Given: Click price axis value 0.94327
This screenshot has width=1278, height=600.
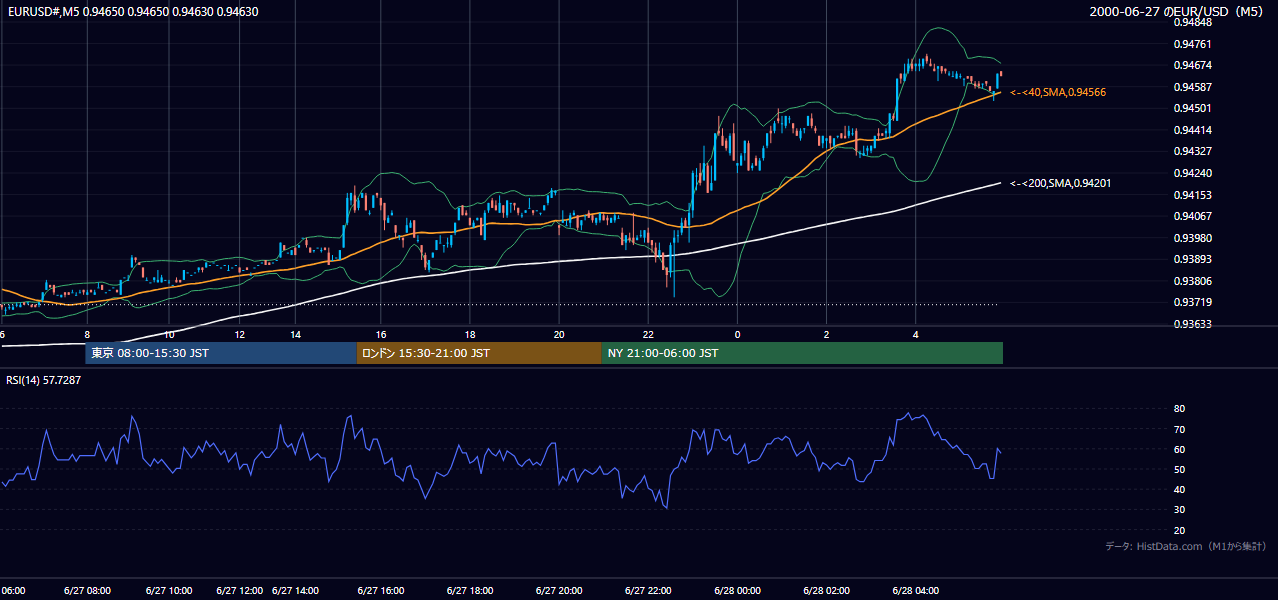Looking at the screenshot, I should [x=1192, y=152].
